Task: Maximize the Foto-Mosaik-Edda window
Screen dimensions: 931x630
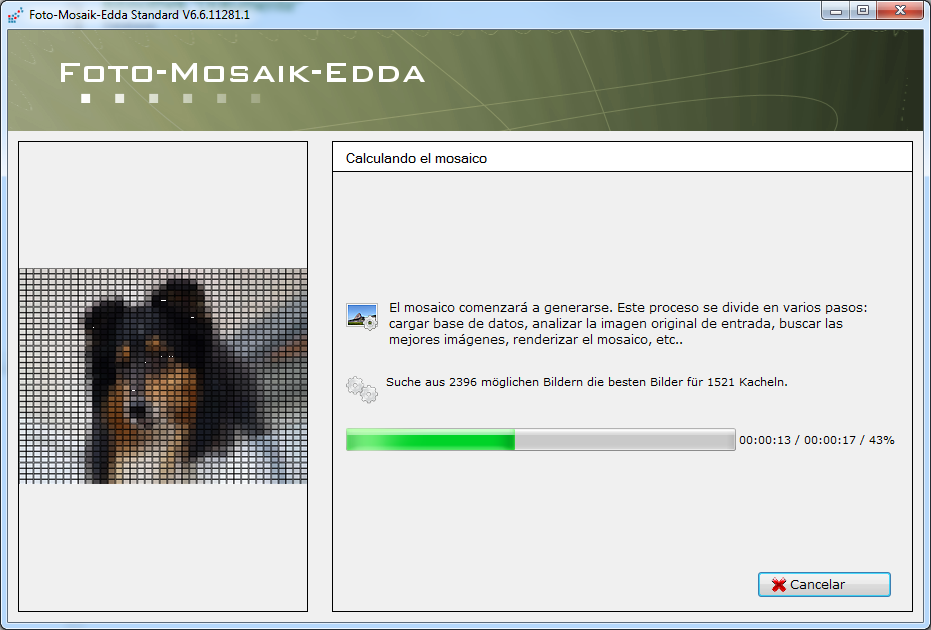Action: pos(863,11)
